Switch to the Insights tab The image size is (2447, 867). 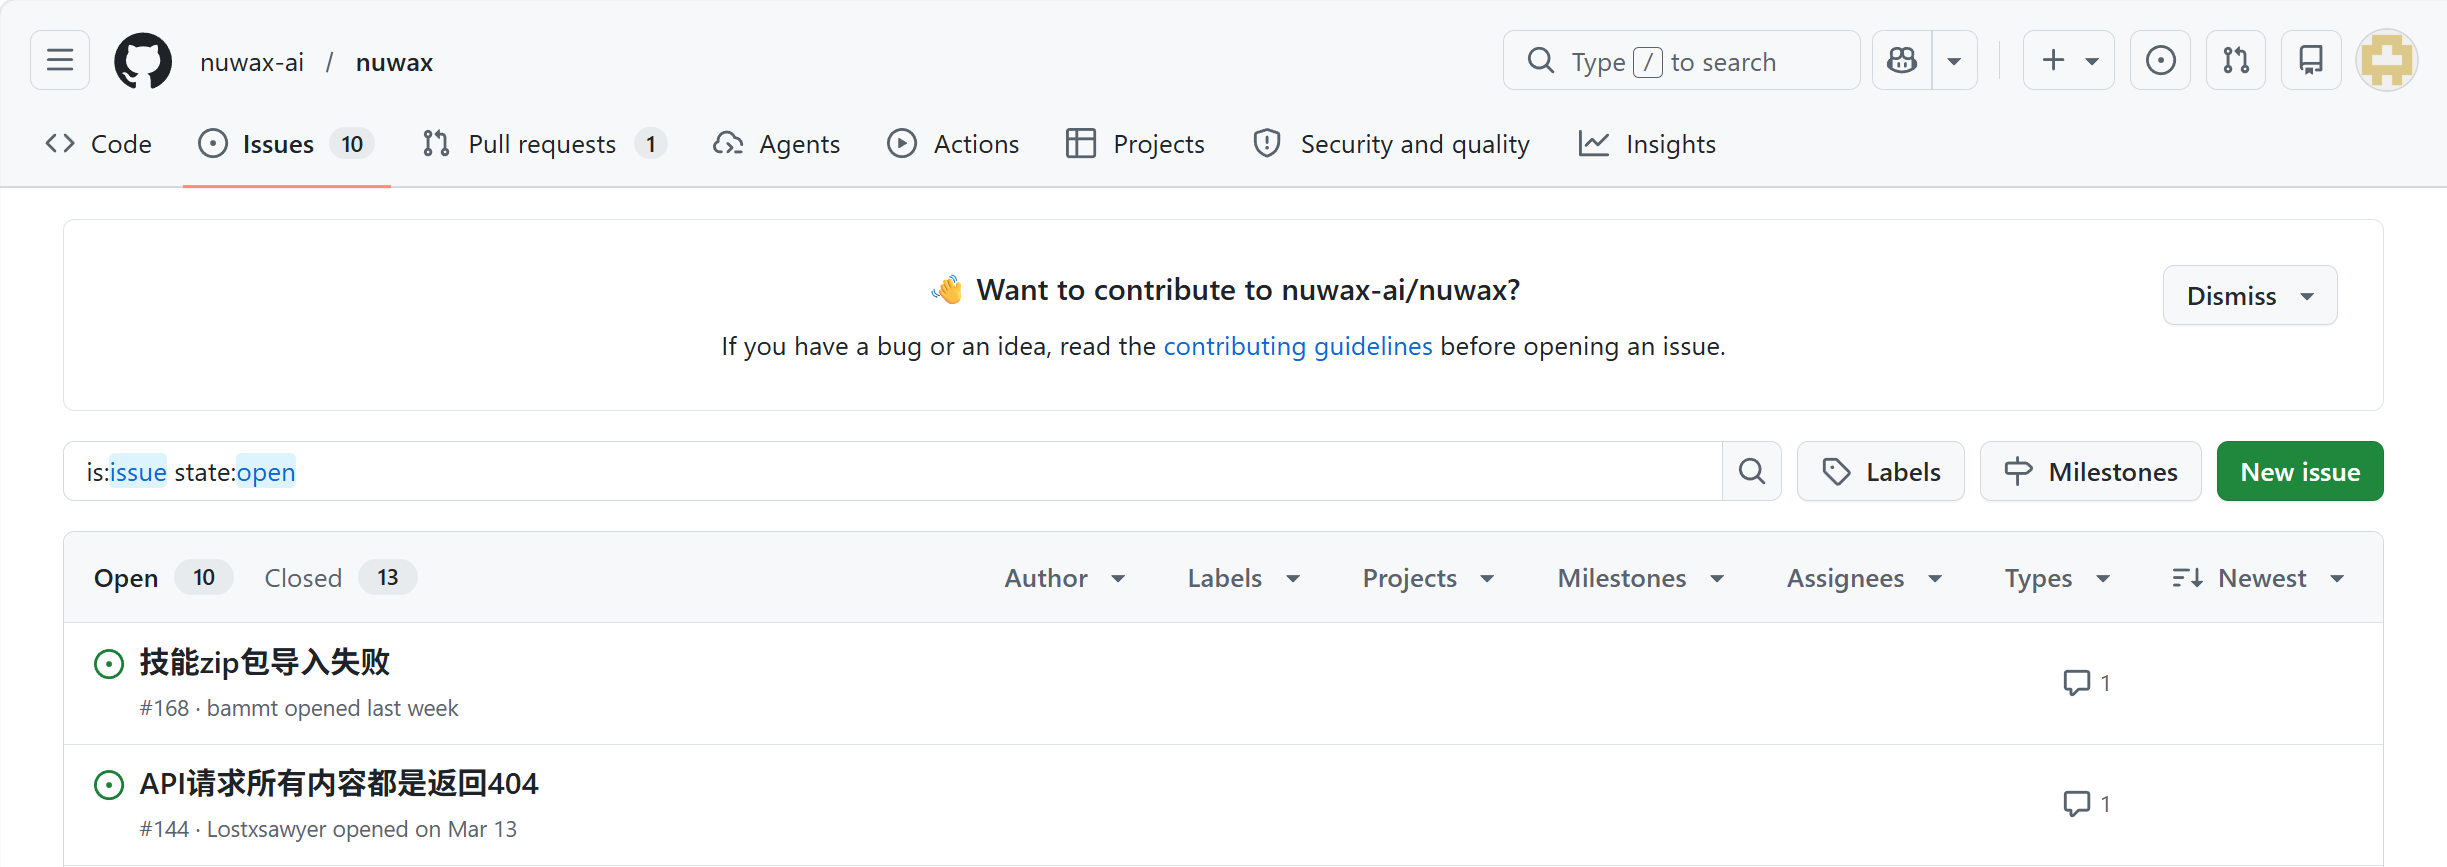click(x=1647, y=144)
